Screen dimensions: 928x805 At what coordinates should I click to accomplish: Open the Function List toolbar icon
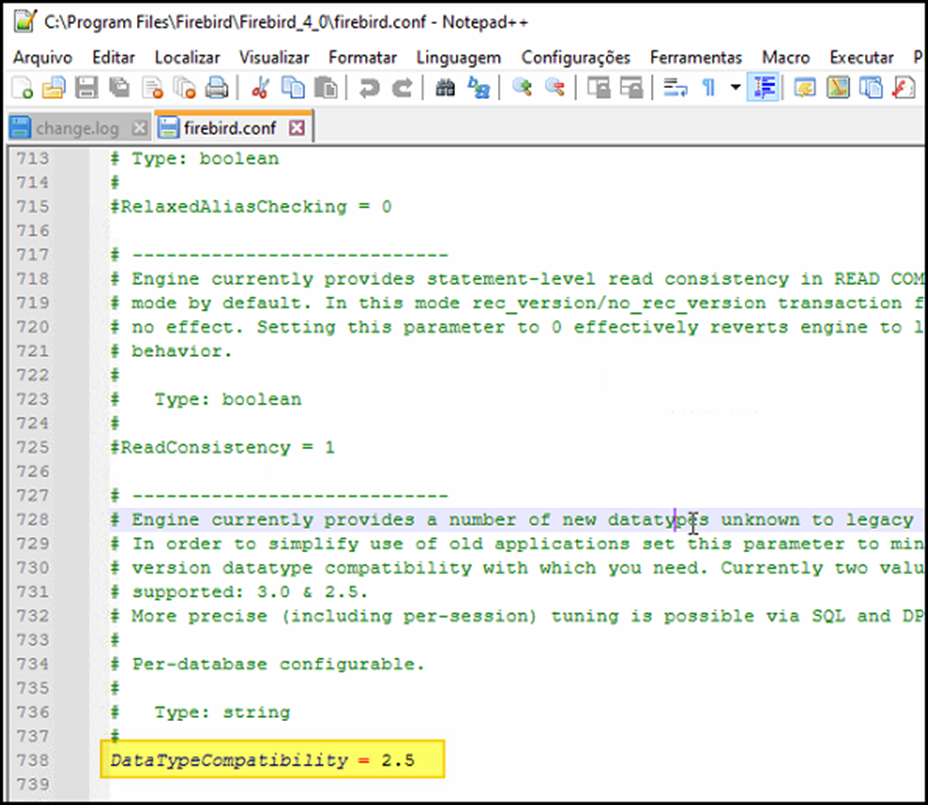point(903,88)
